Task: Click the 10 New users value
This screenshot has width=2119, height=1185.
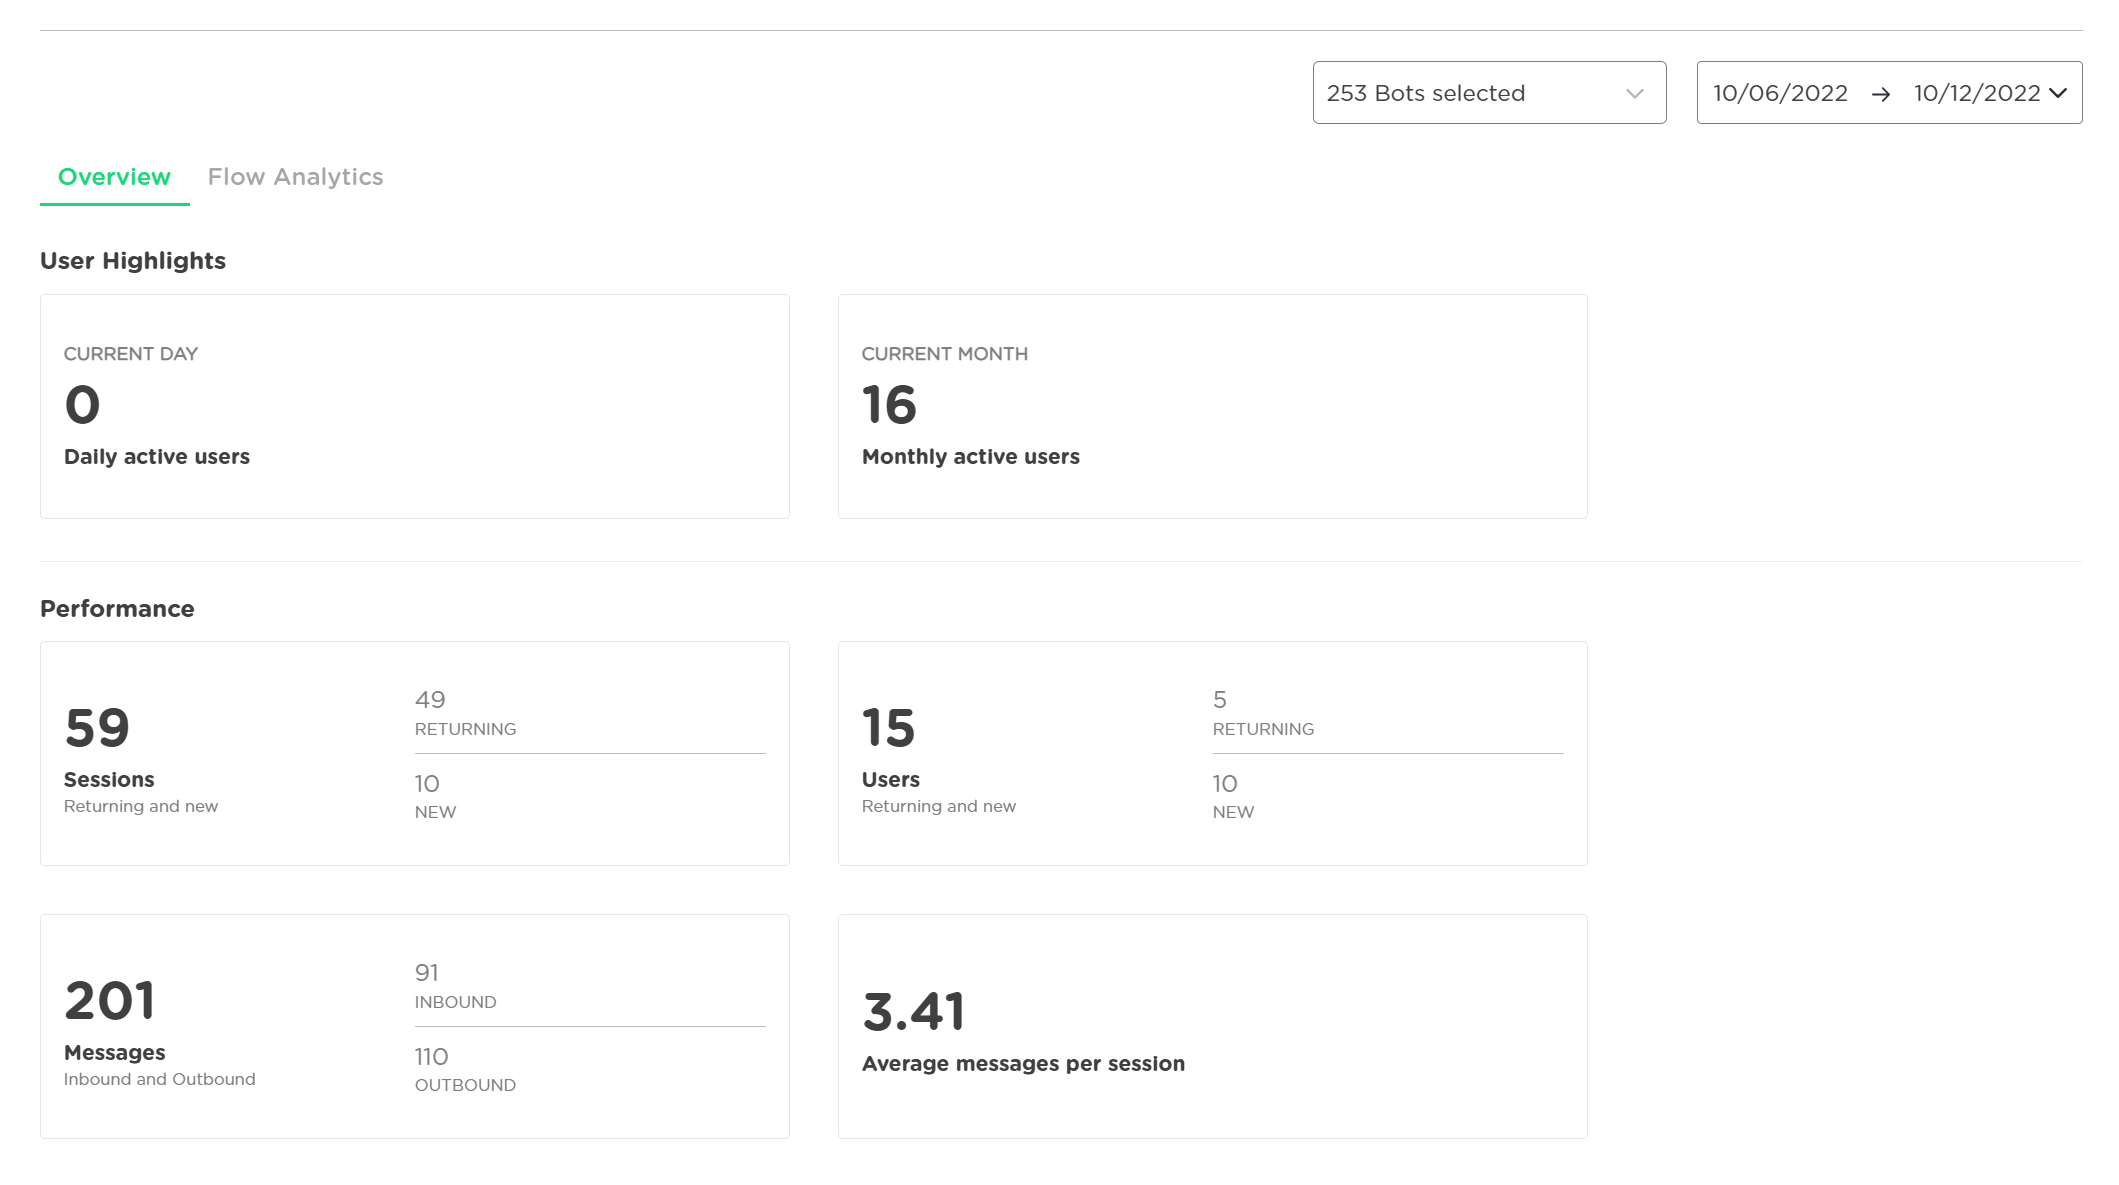Action: (x=1225, y=784)
